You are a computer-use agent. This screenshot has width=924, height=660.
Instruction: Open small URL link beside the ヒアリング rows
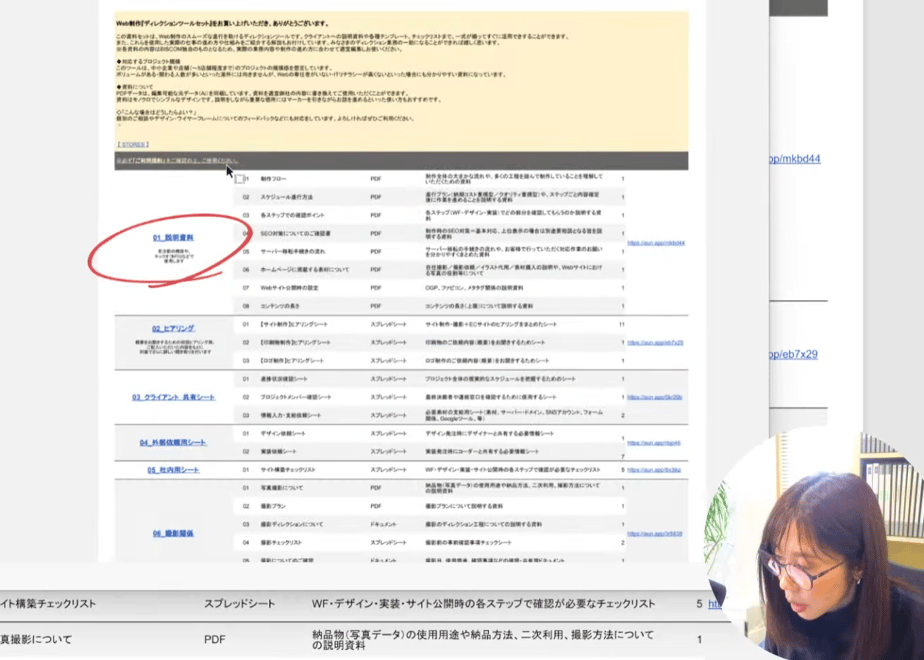pyautogui.click(x=655, y=342)
